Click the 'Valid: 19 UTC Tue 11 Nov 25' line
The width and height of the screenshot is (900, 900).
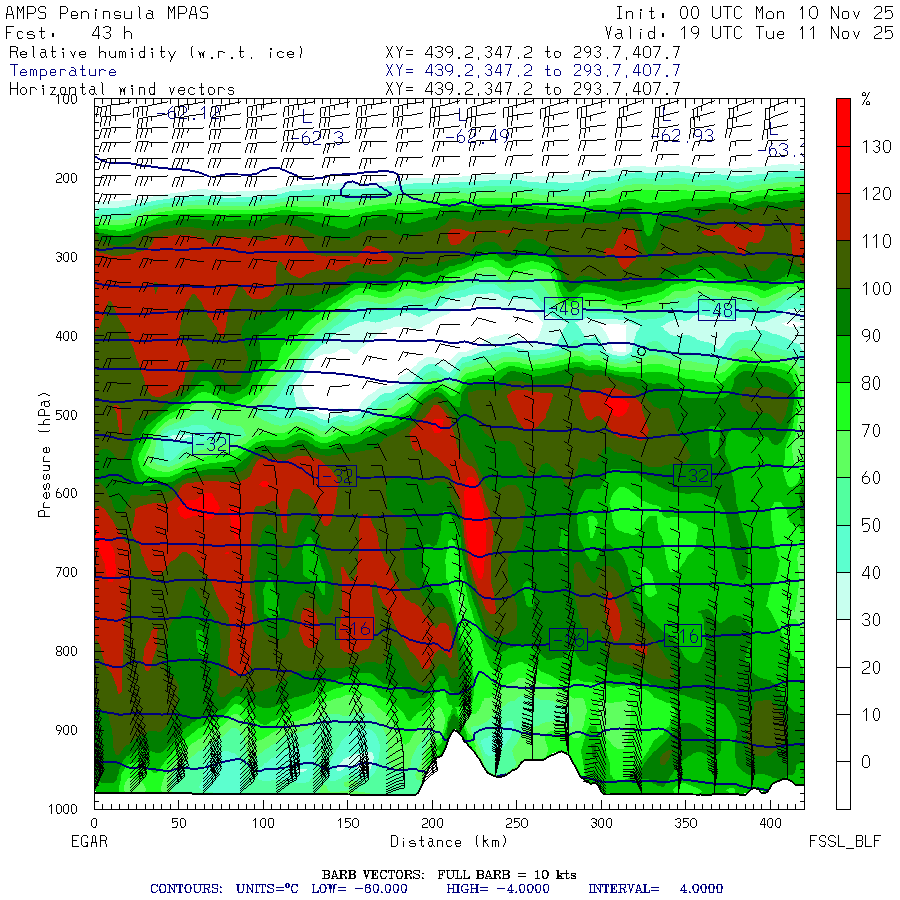[x=749, y=33]
